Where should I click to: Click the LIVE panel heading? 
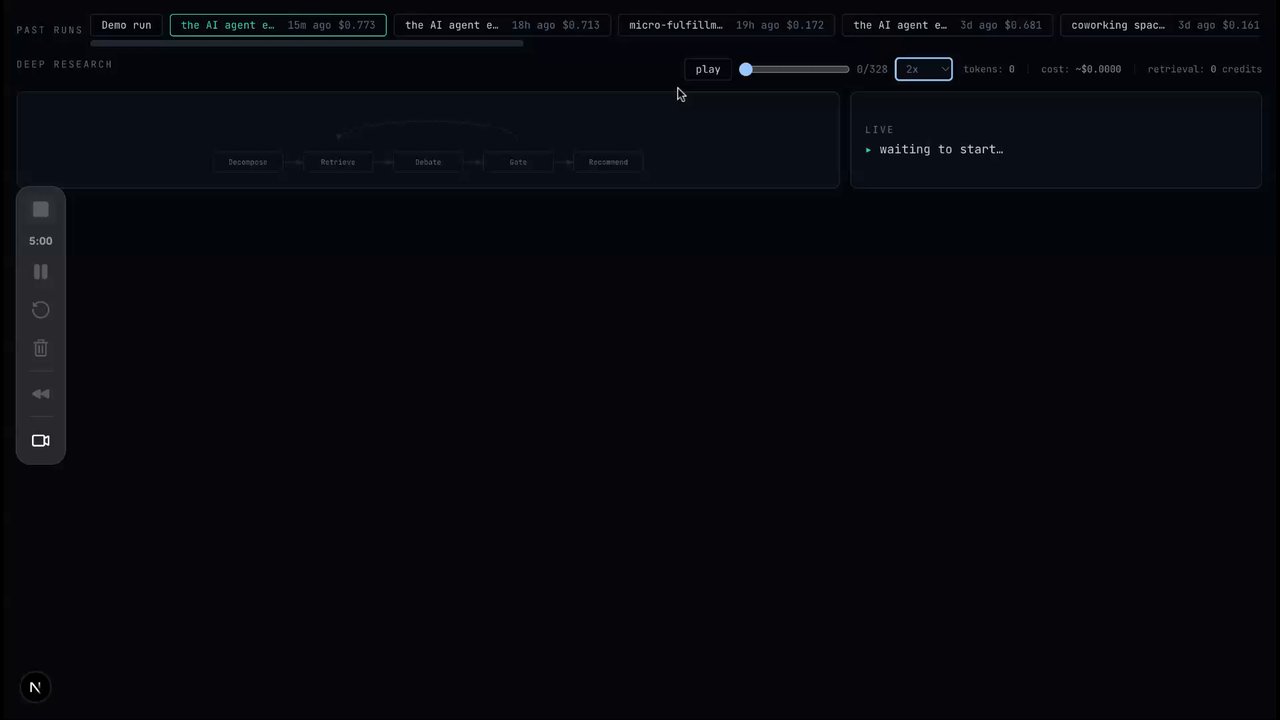[x=880, y=130]
